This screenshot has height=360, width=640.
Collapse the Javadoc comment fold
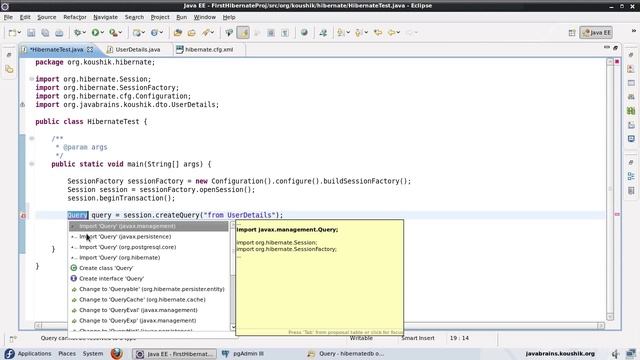click(x=31, y=138)
